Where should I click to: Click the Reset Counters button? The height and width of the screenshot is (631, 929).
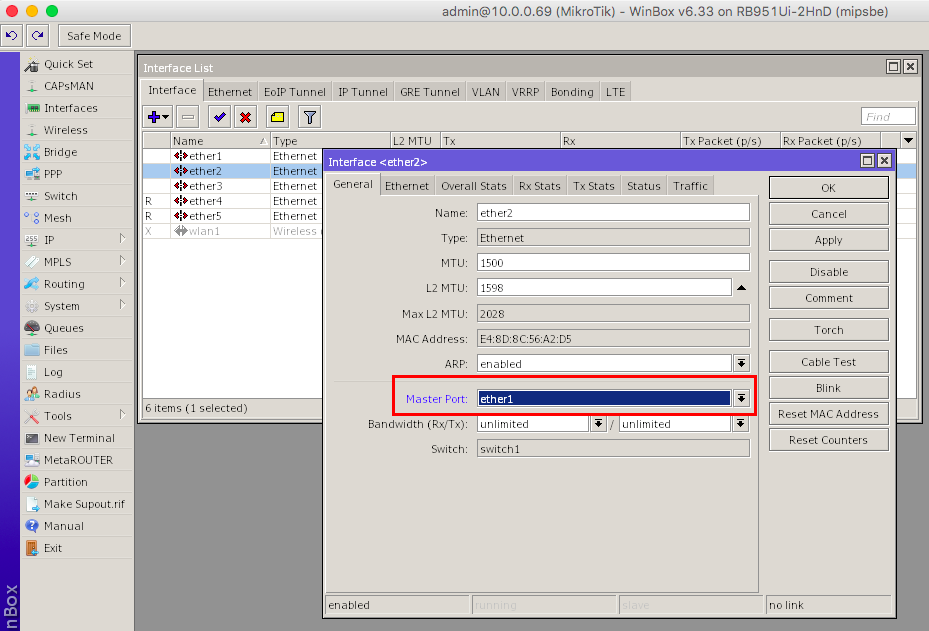828,440
